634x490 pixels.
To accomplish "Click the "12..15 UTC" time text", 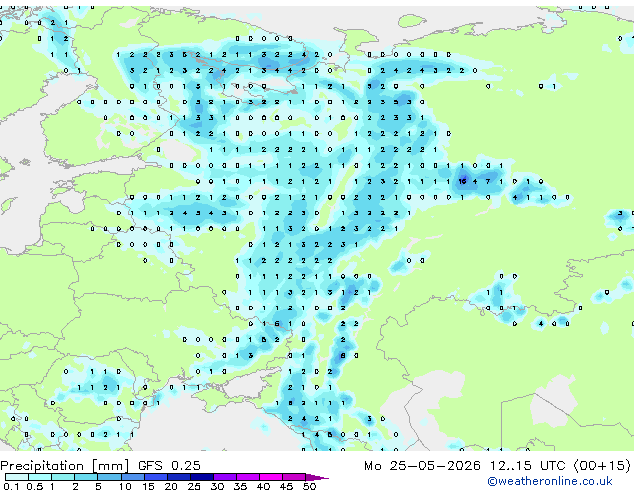I will point(527,466).
